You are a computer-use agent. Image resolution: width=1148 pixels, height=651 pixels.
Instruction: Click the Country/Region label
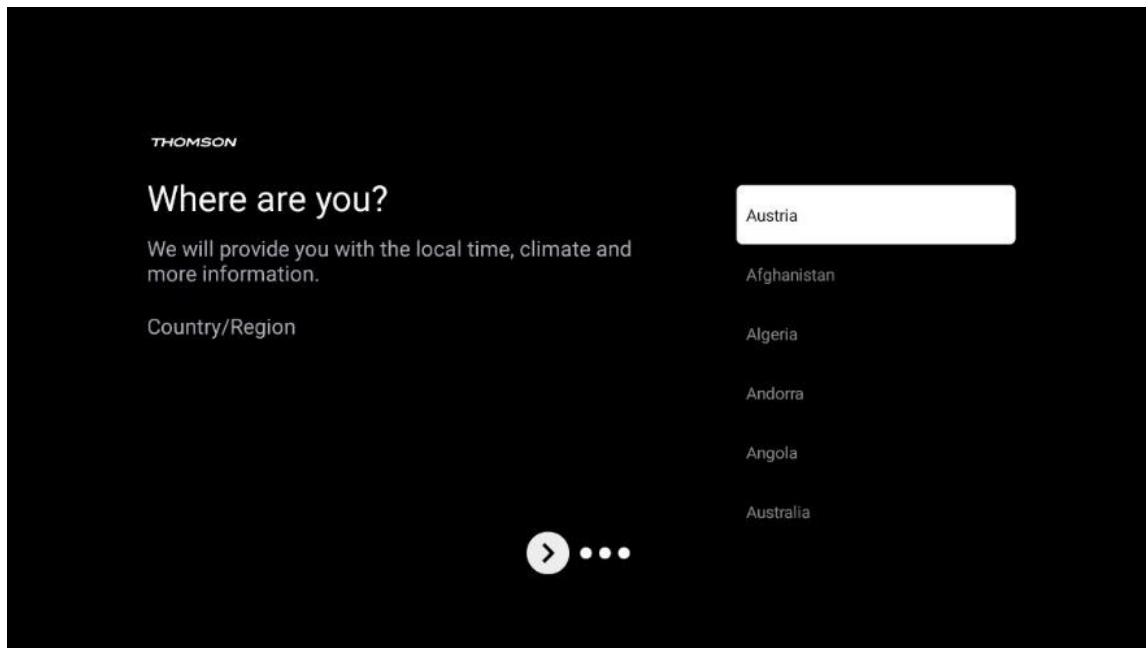pyautogui.click(x=221, y=327)
